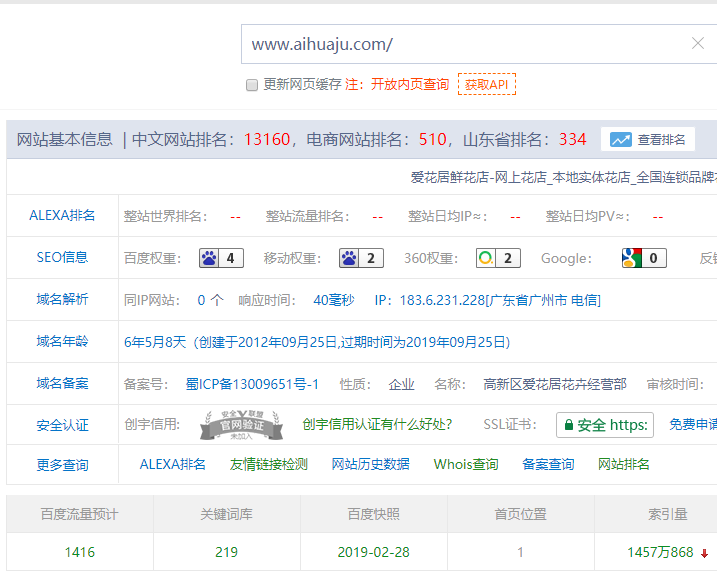Click the mobile weight paw badge
This screenshot has height=577, width=717.
pos(361,258)
